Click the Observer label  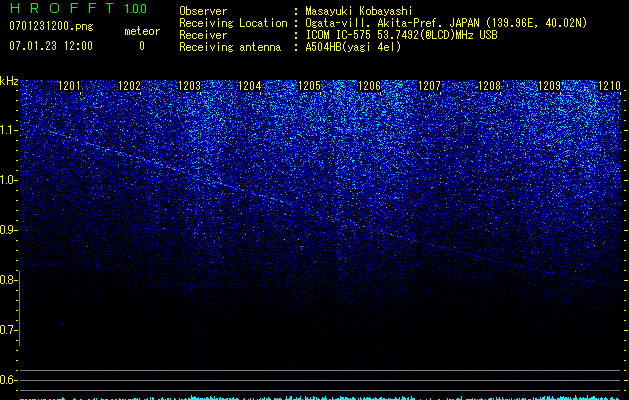click(203, 11)
